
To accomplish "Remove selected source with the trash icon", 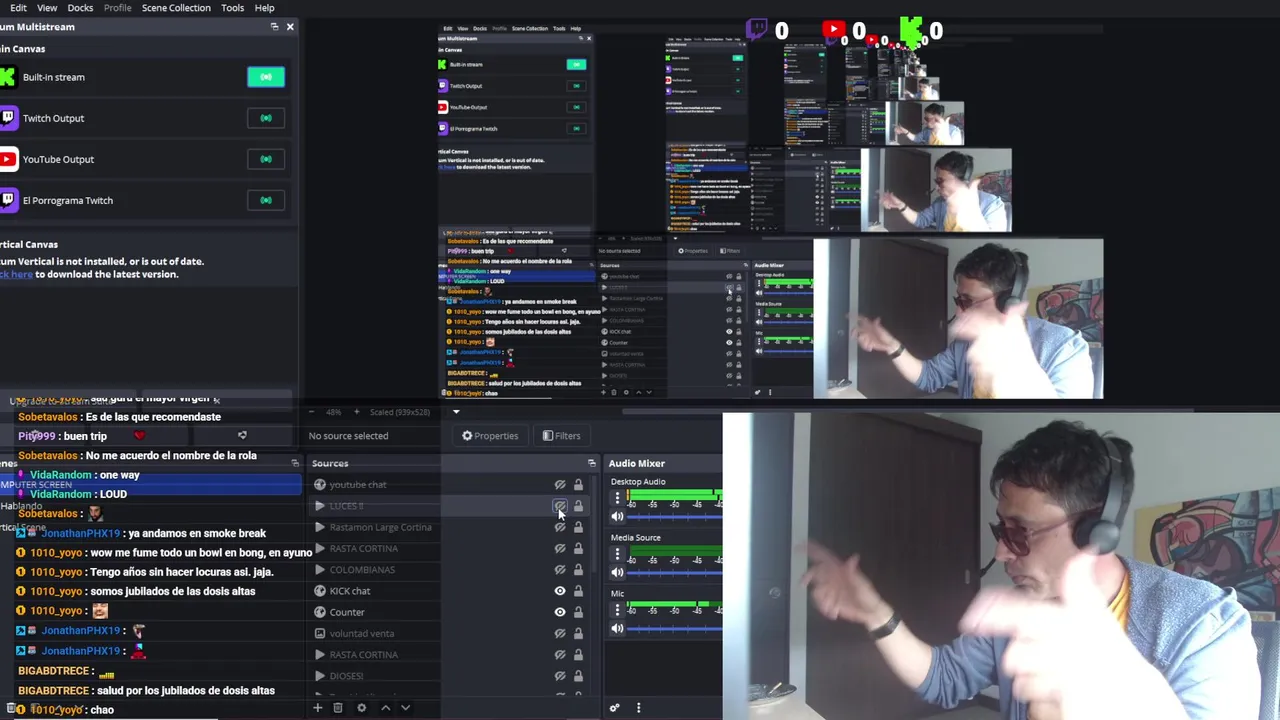I will click(x=338, y=708).
